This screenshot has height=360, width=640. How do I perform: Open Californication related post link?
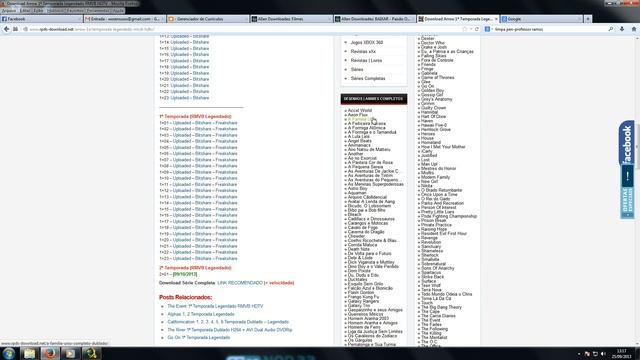coord(228,322)
